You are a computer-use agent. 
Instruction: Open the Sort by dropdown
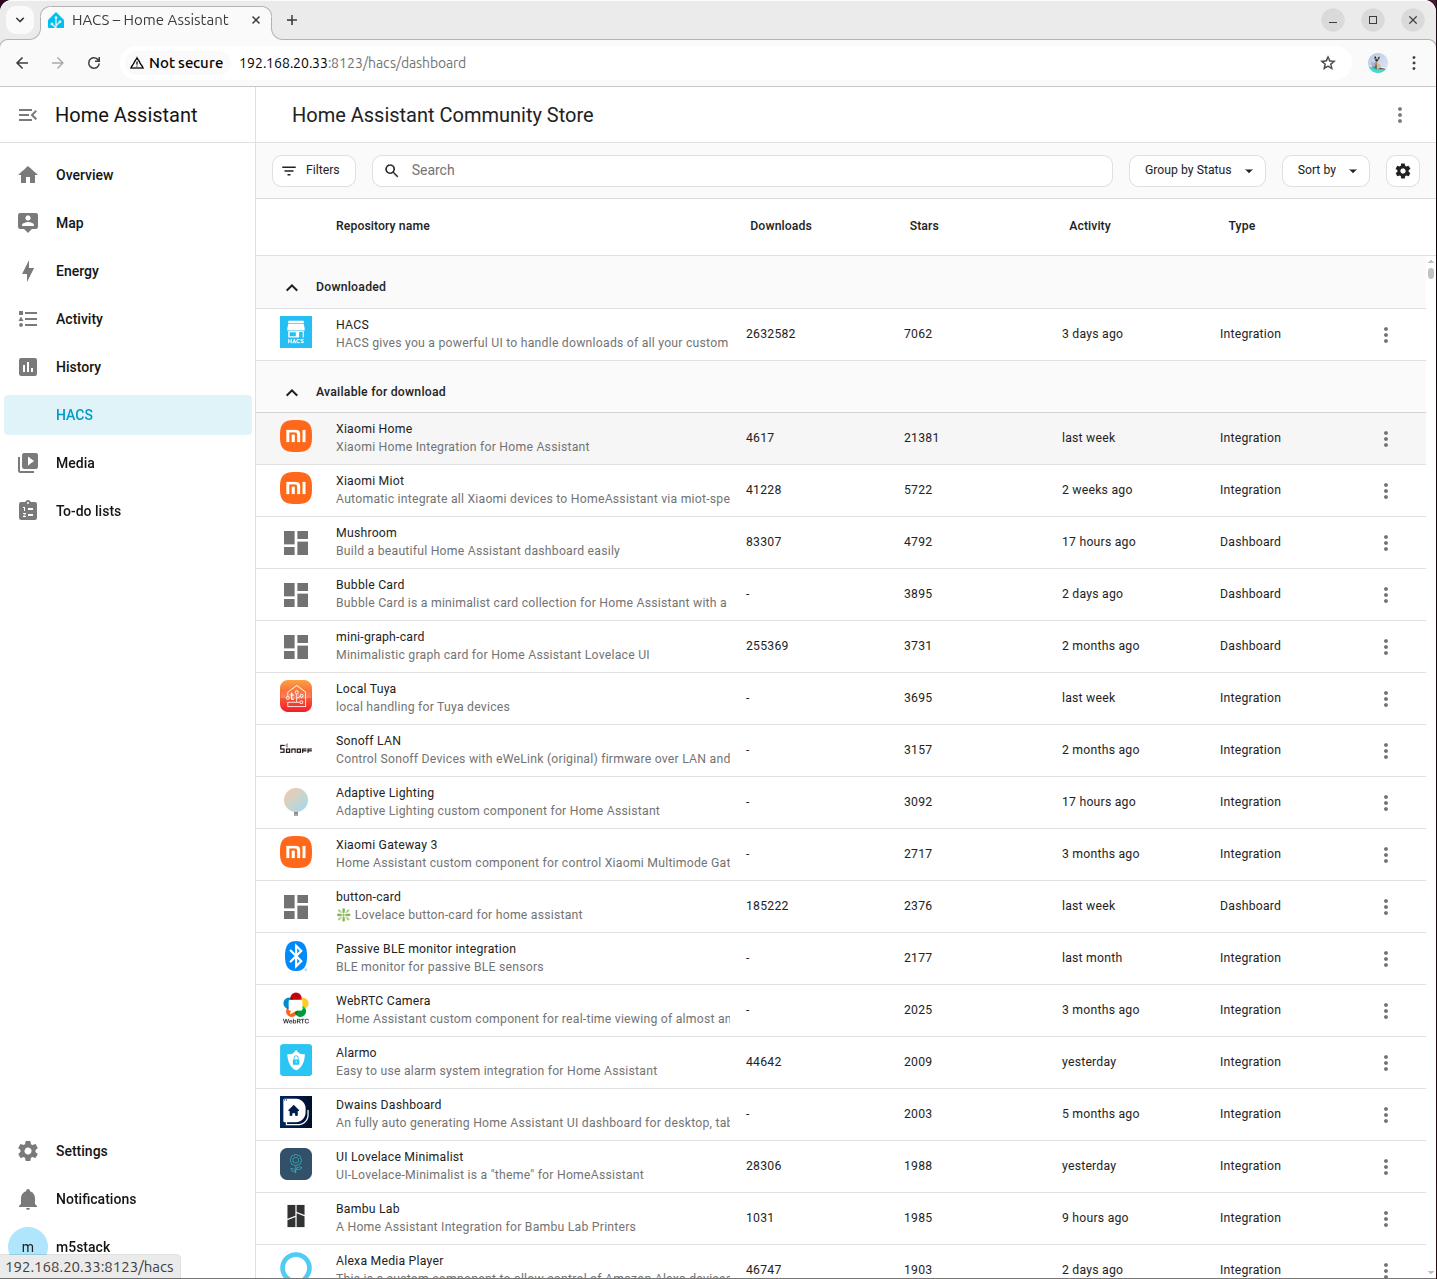(x=1325, y=171)
